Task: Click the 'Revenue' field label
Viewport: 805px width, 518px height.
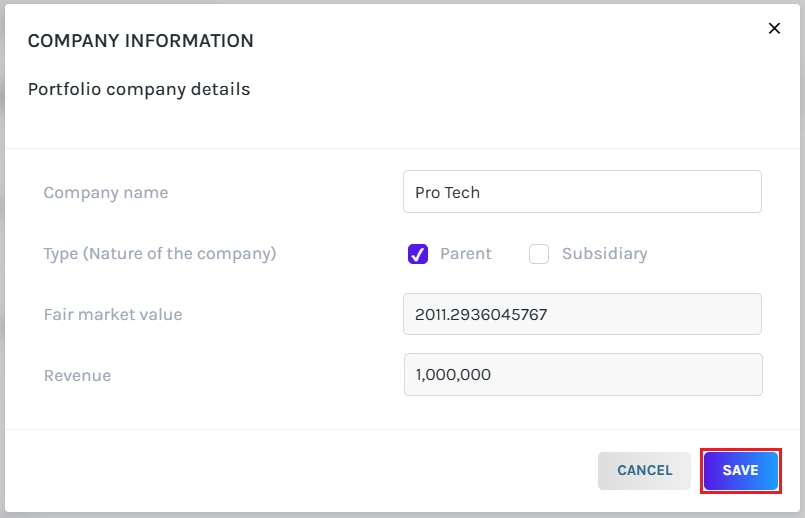Action: click(77, 376)
